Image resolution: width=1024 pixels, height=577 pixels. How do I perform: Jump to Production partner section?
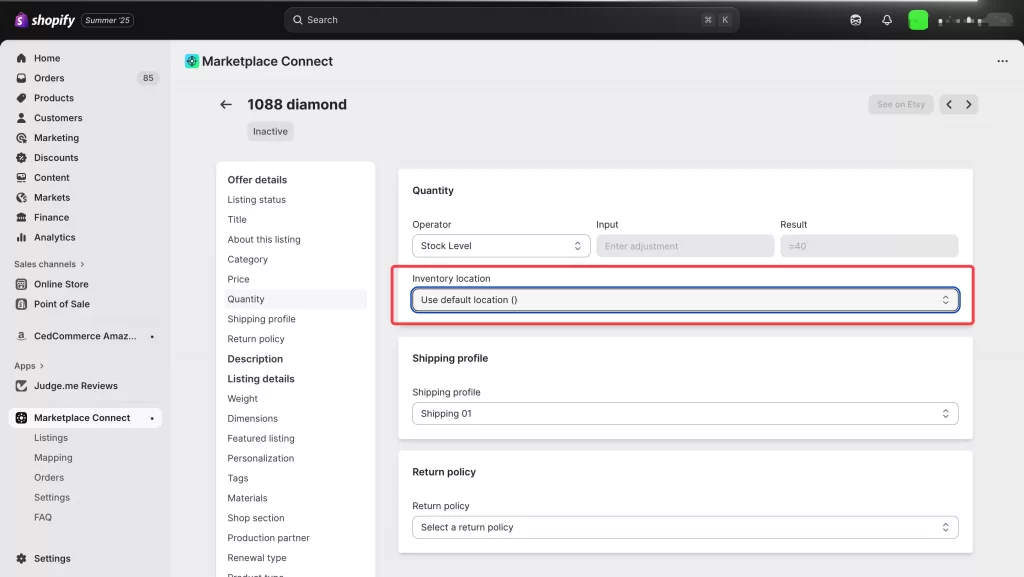tap(268, 538)
